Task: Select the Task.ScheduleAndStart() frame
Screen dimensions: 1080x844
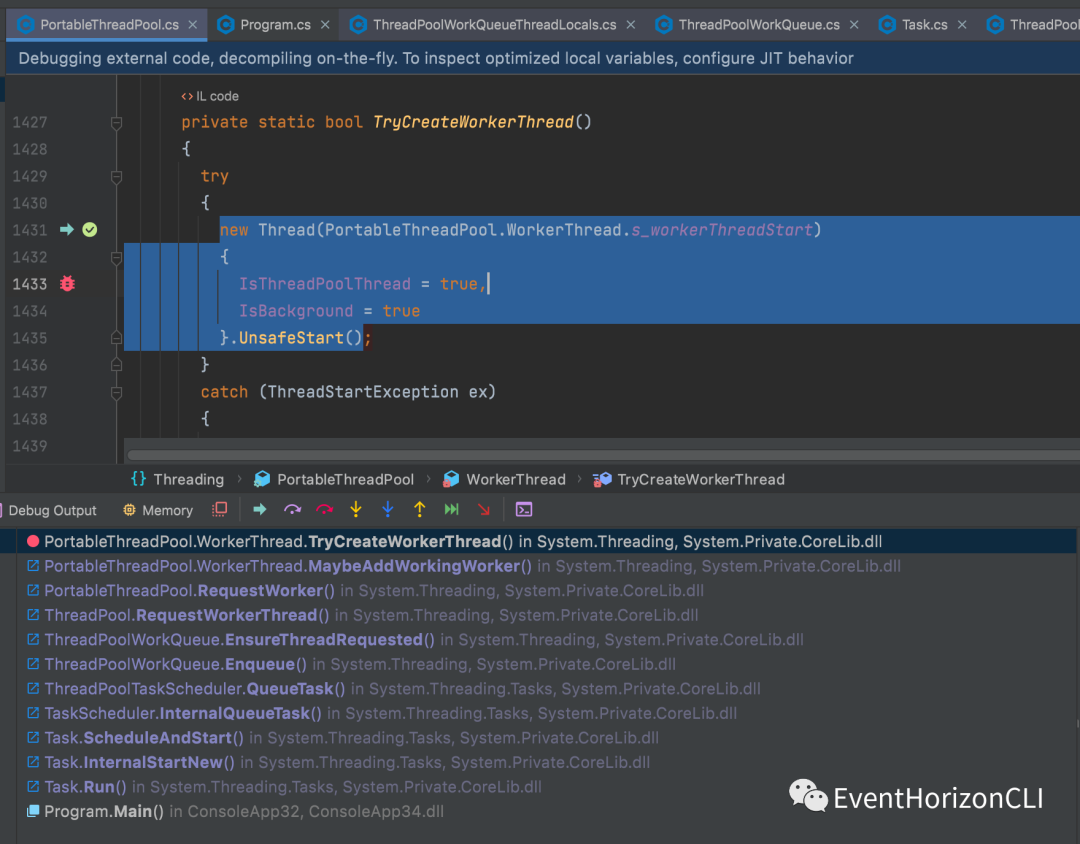Action: click(537, 738)
